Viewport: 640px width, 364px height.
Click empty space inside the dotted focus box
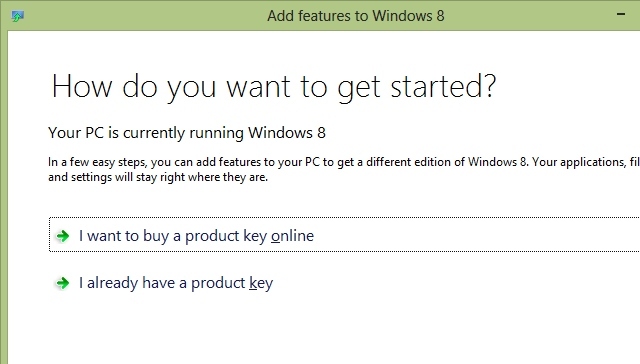[x=469, y=235]
